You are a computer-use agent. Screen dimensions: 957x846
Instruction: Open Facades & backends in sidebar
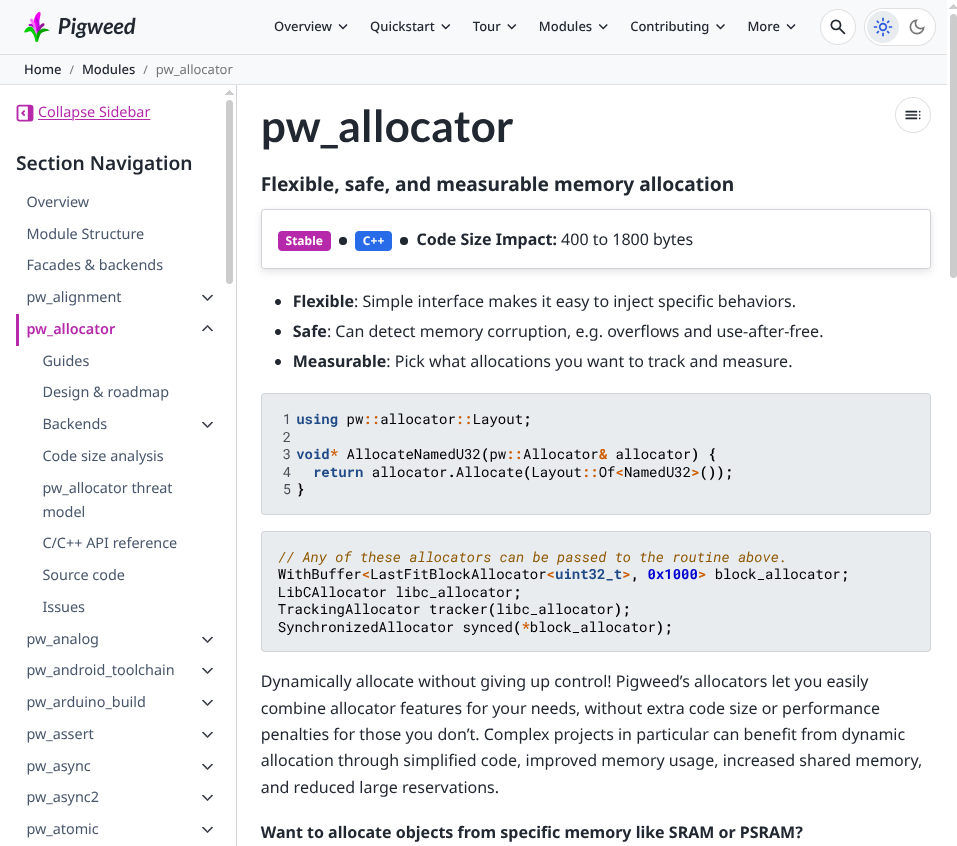95,265
